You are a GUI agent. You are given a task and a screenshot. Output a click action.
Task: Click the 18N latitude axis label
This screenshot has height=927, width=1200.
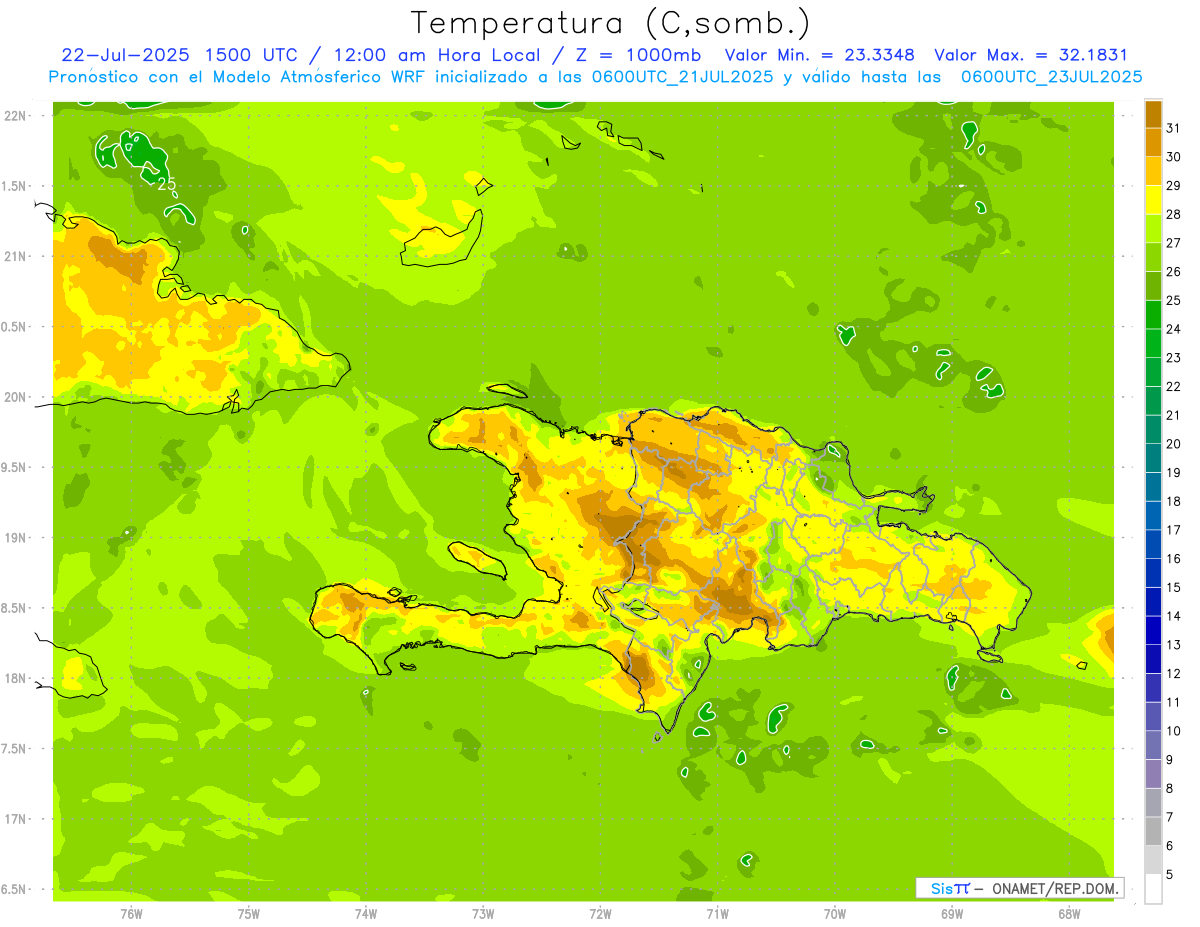coord(15,678)
